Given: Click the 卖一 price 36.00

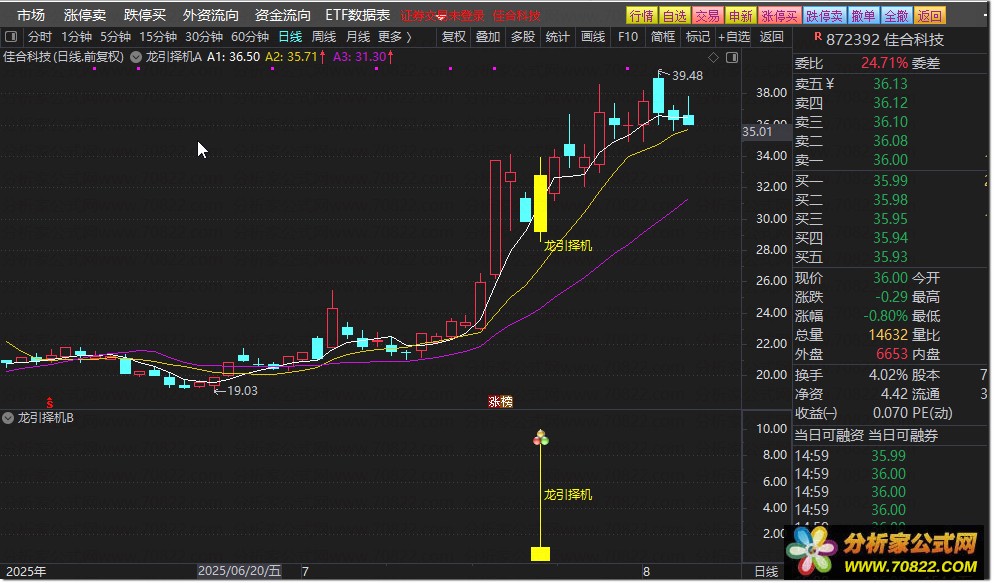Looking at the screenshot, I should 890,160.
